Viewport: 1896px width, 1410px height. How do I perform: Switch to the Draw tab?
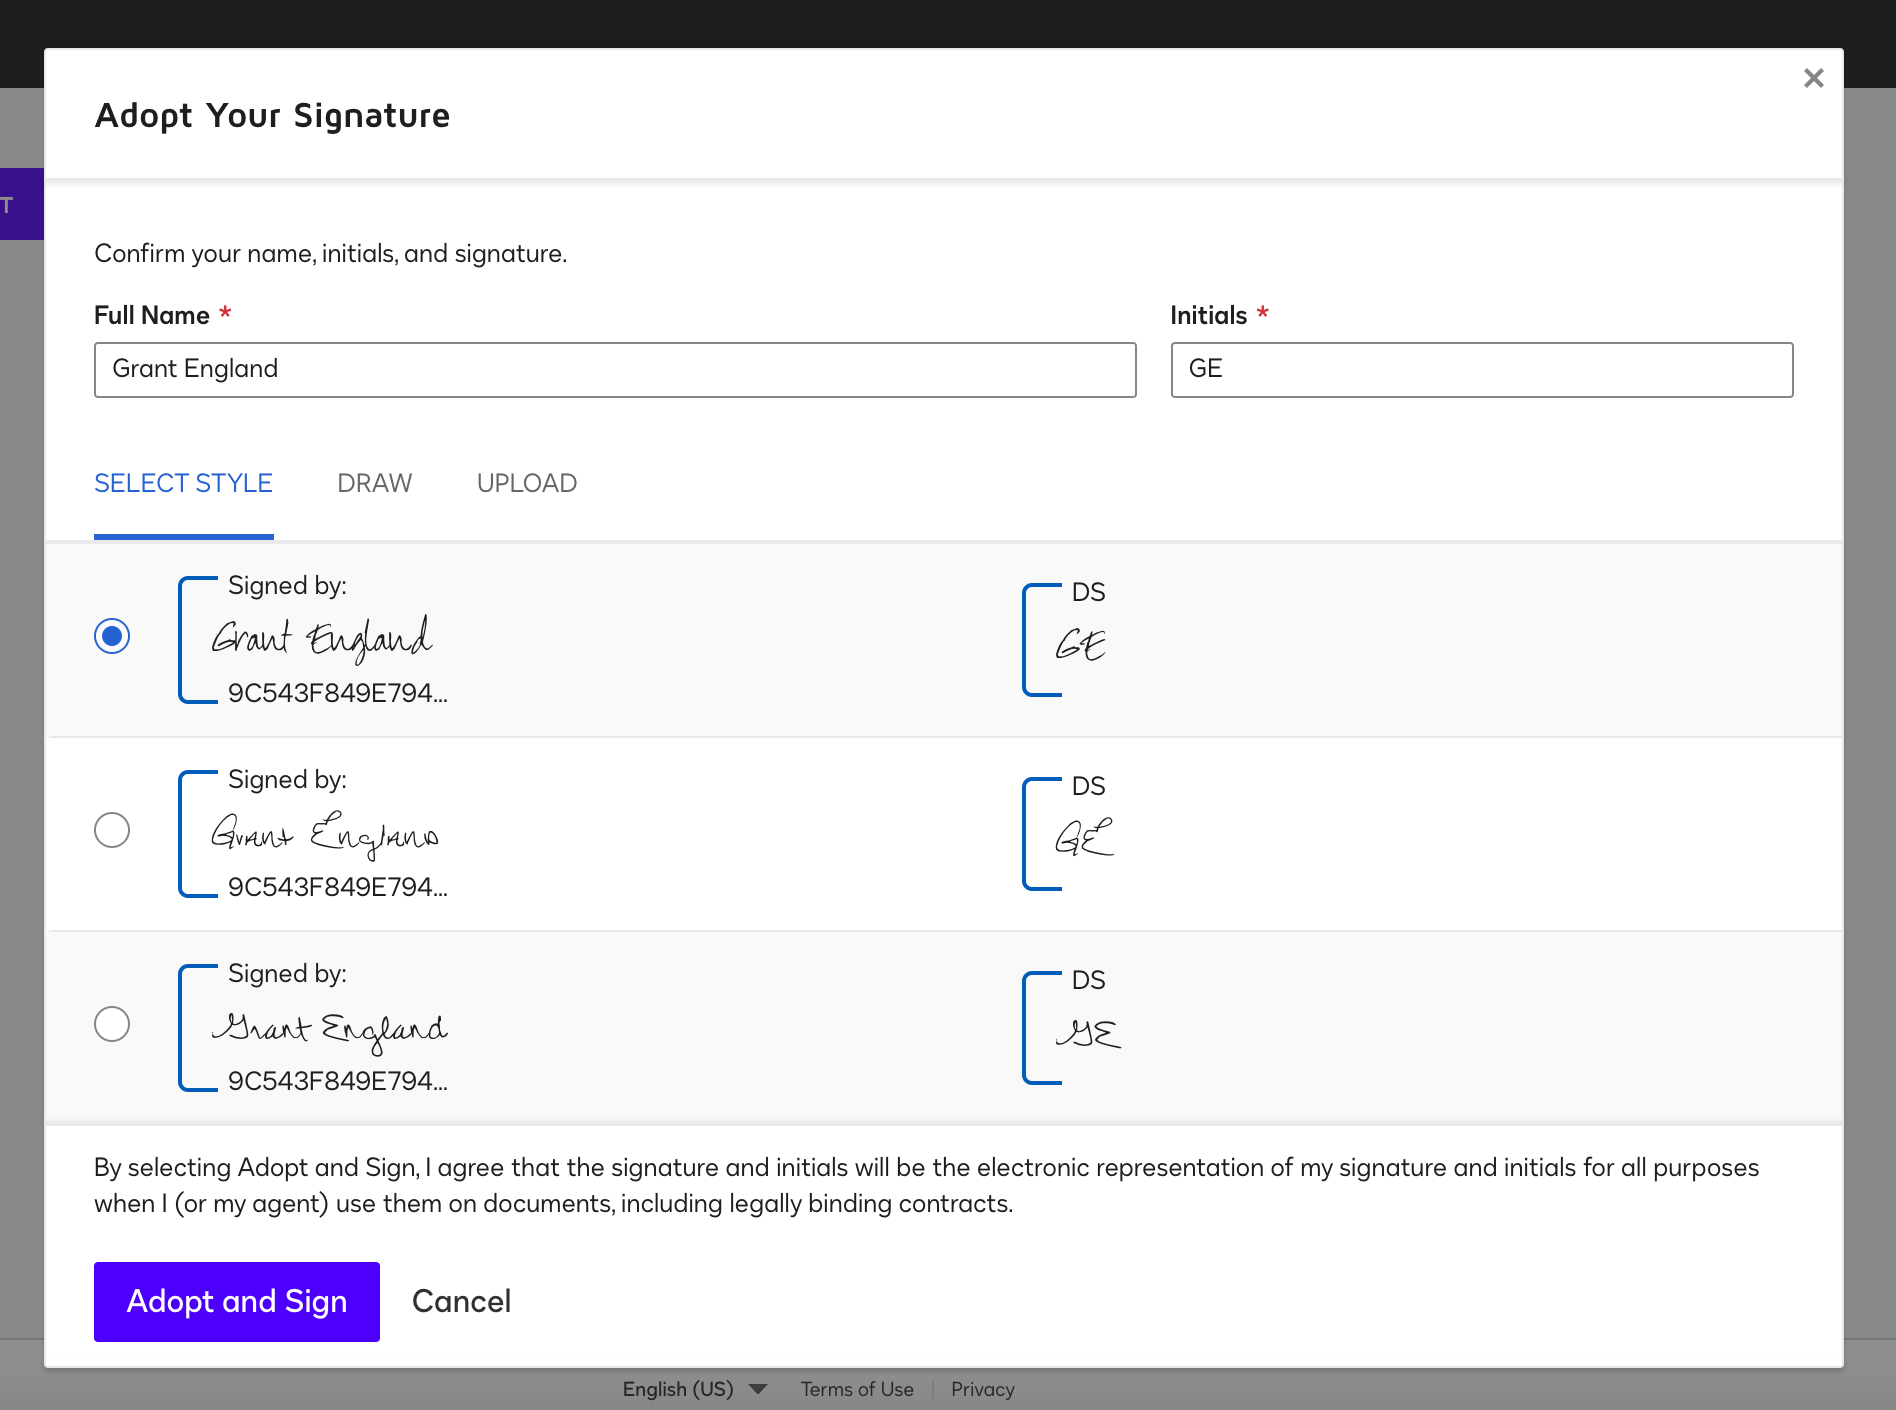[x=374, y=484]
